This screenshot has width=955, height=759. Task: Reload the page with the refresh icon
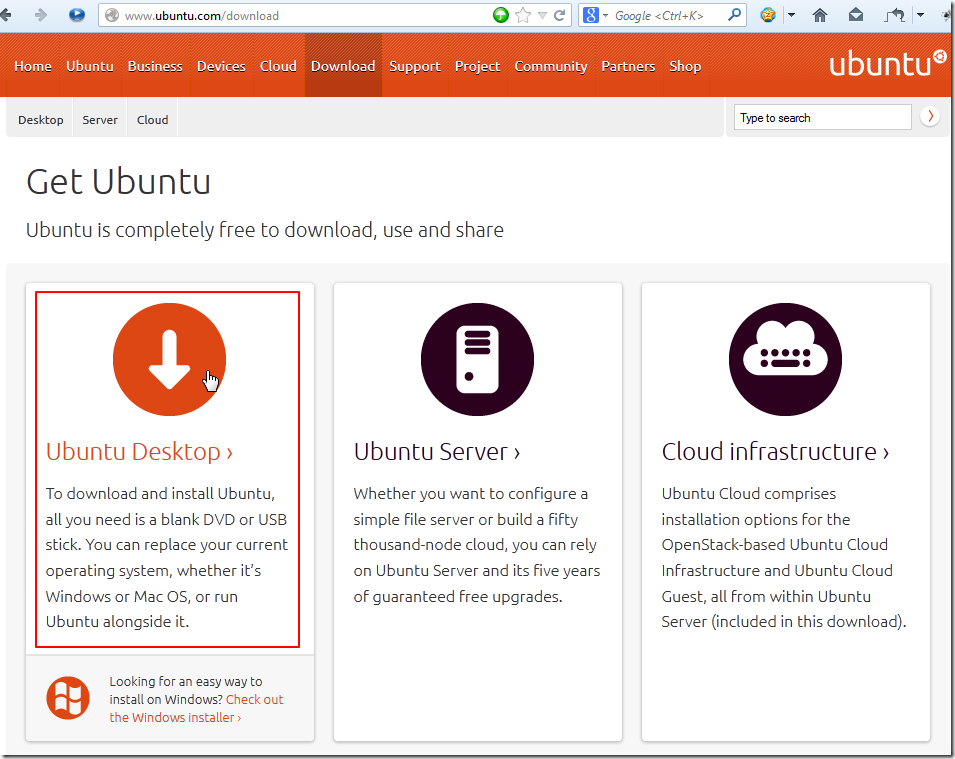pos(559,15)
